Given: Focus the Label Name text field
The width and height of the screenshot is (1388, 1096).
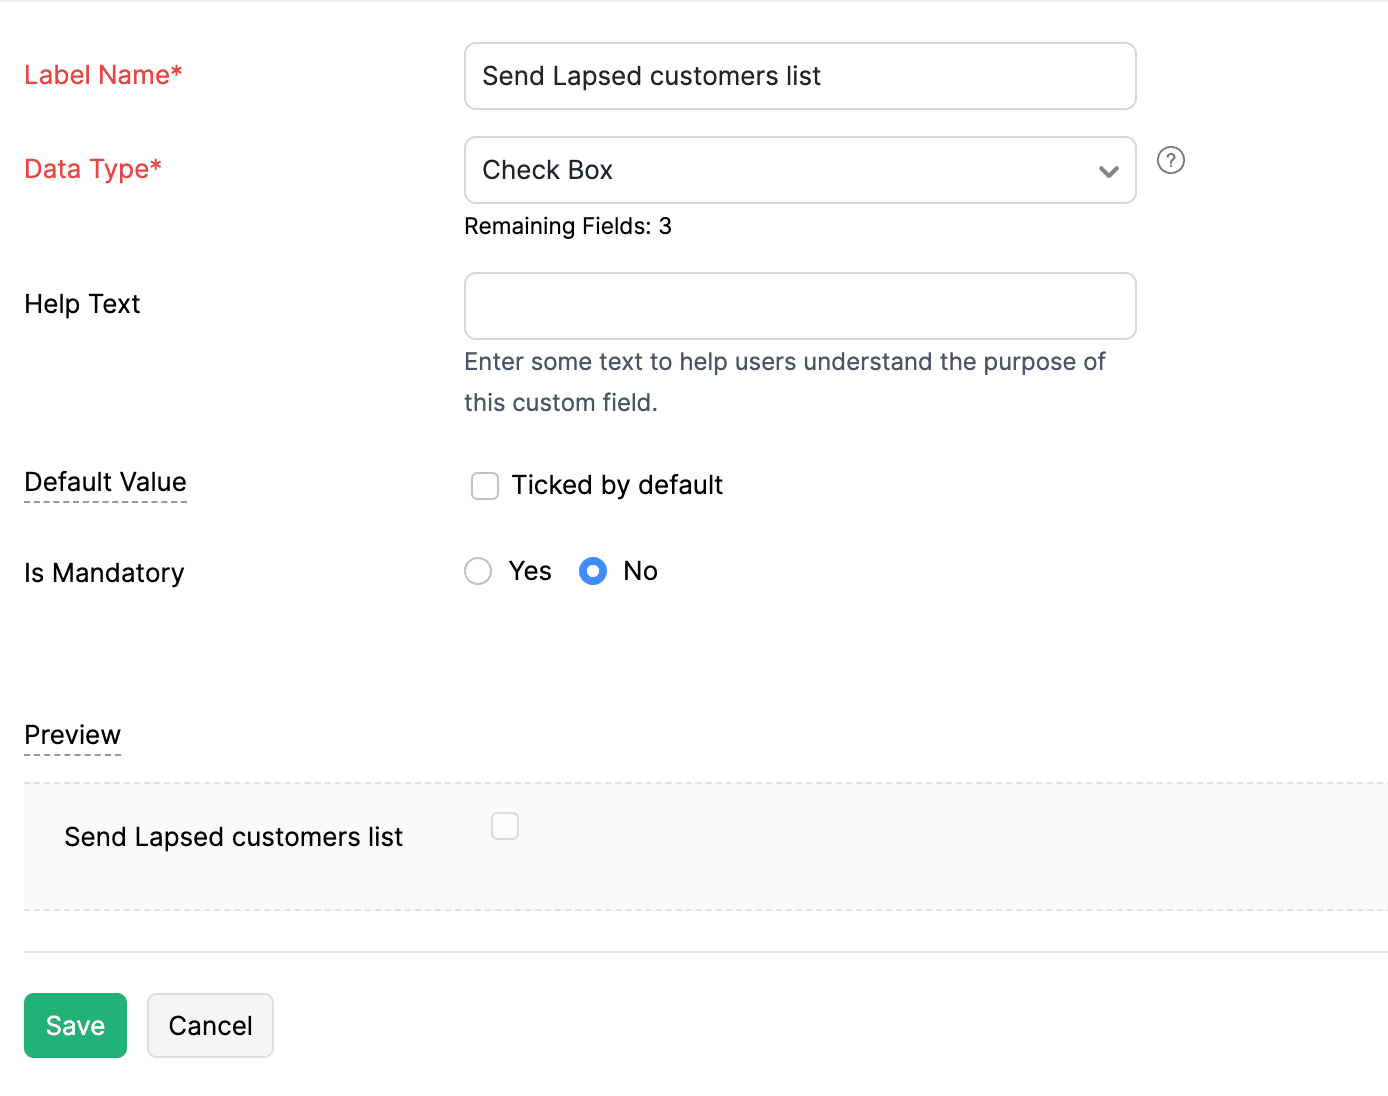Looking at the screenshot, I should tap(800, 76).
